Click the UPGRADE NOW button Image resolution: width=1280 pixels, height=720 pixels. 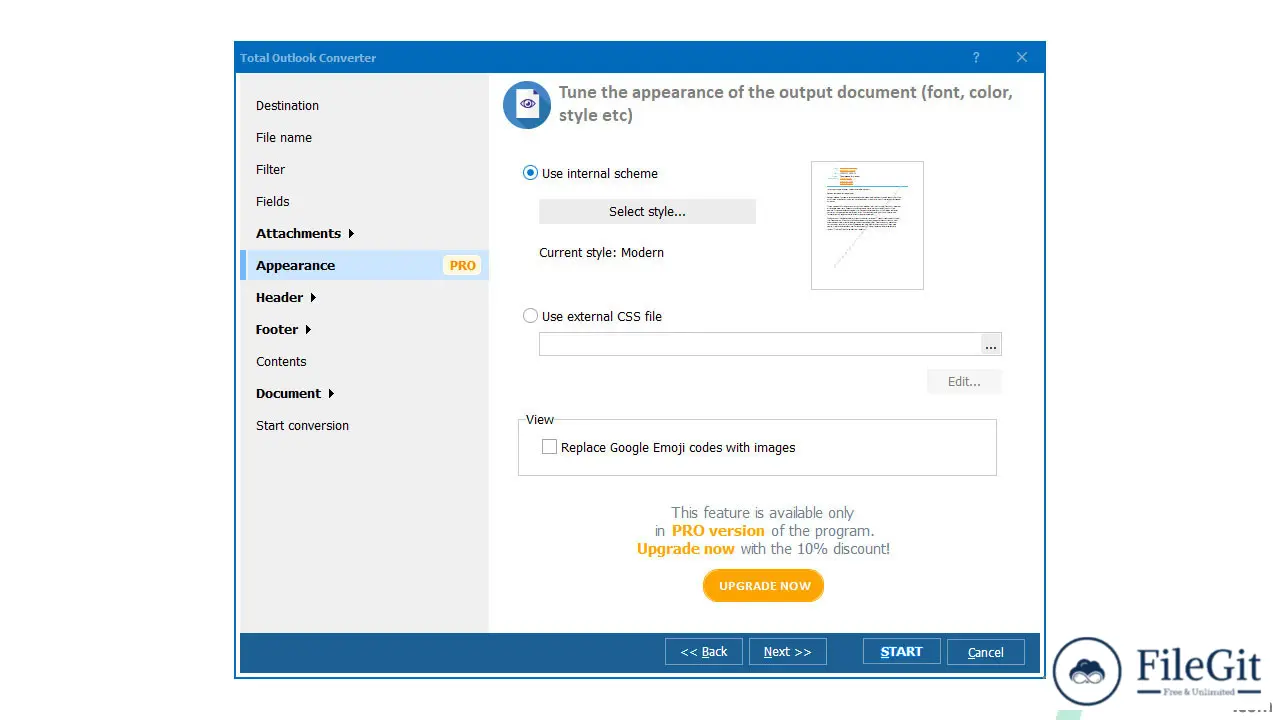point(764,586)
